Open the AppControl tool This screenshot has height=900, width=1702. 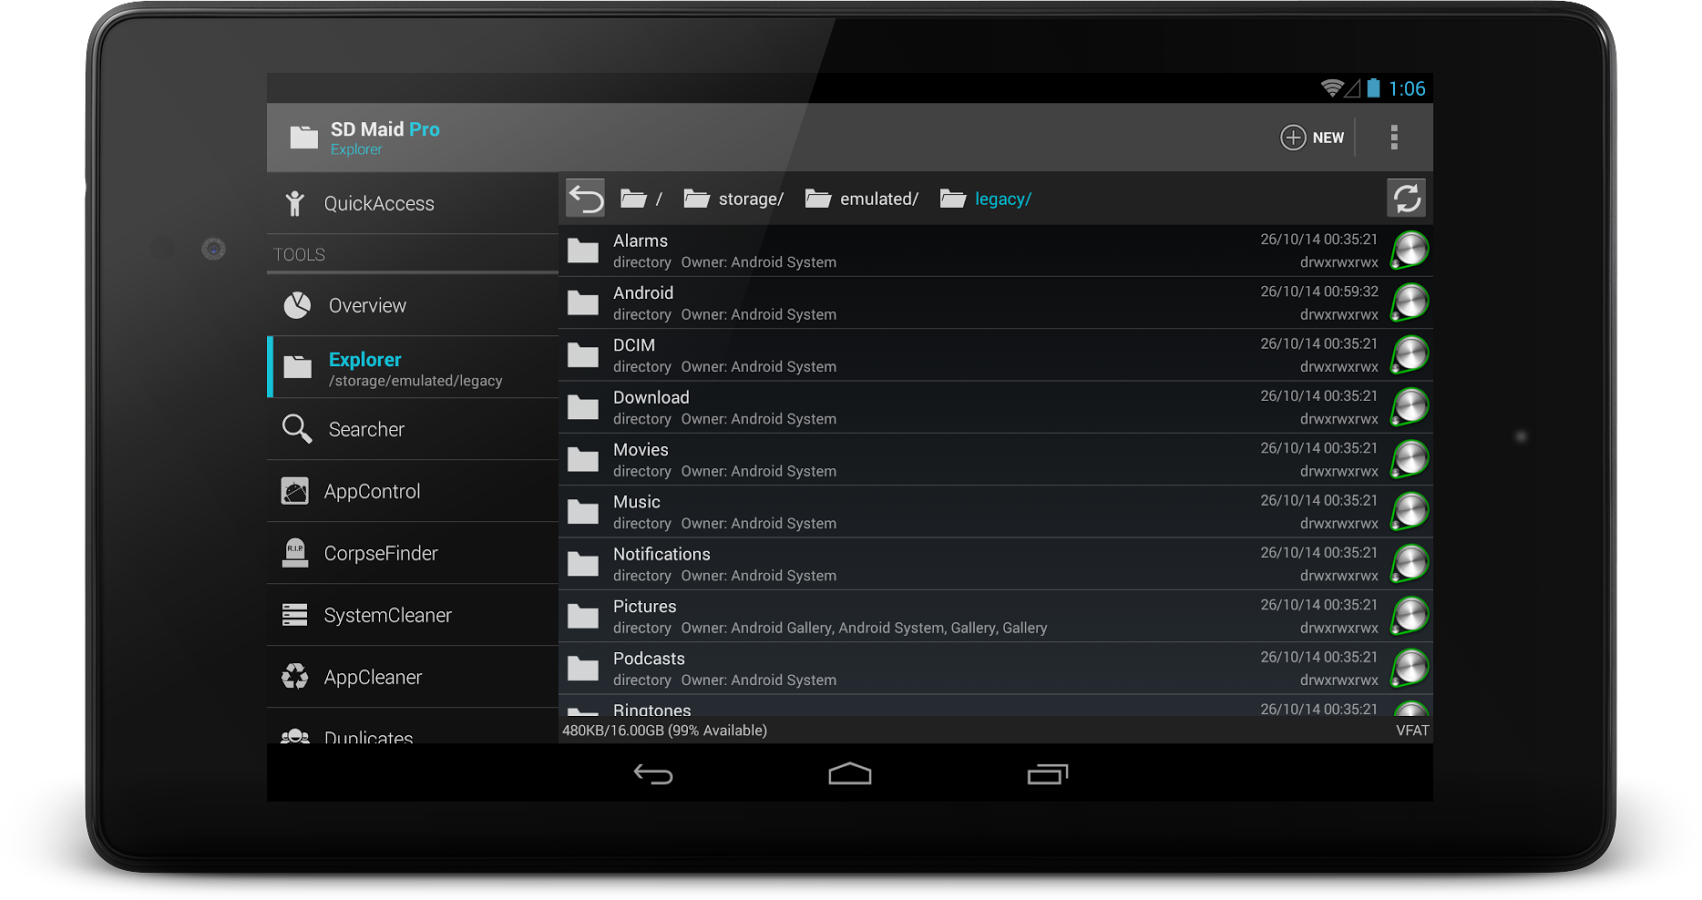tap(412, 491)
